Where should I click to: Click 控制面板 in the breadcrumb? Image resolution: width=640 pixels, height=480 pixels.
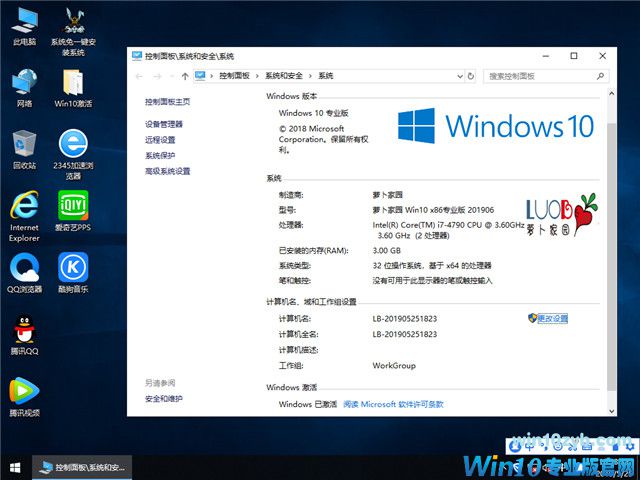click(x=234, y=76)
